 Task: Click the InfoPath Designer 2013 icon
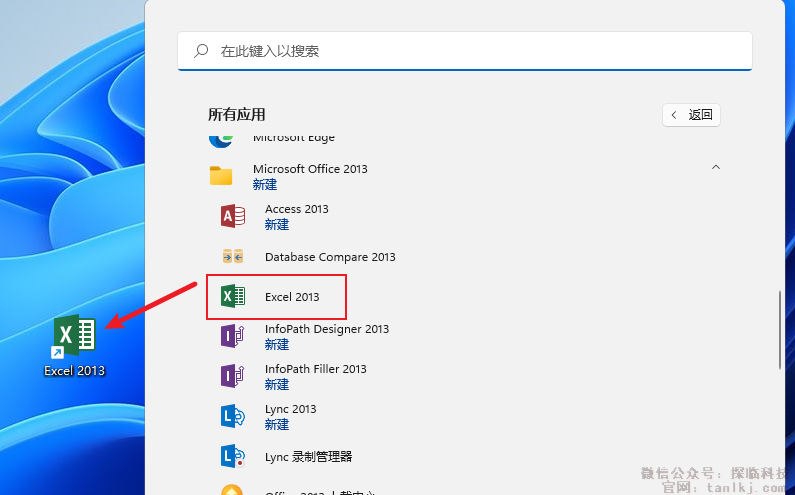233,336
